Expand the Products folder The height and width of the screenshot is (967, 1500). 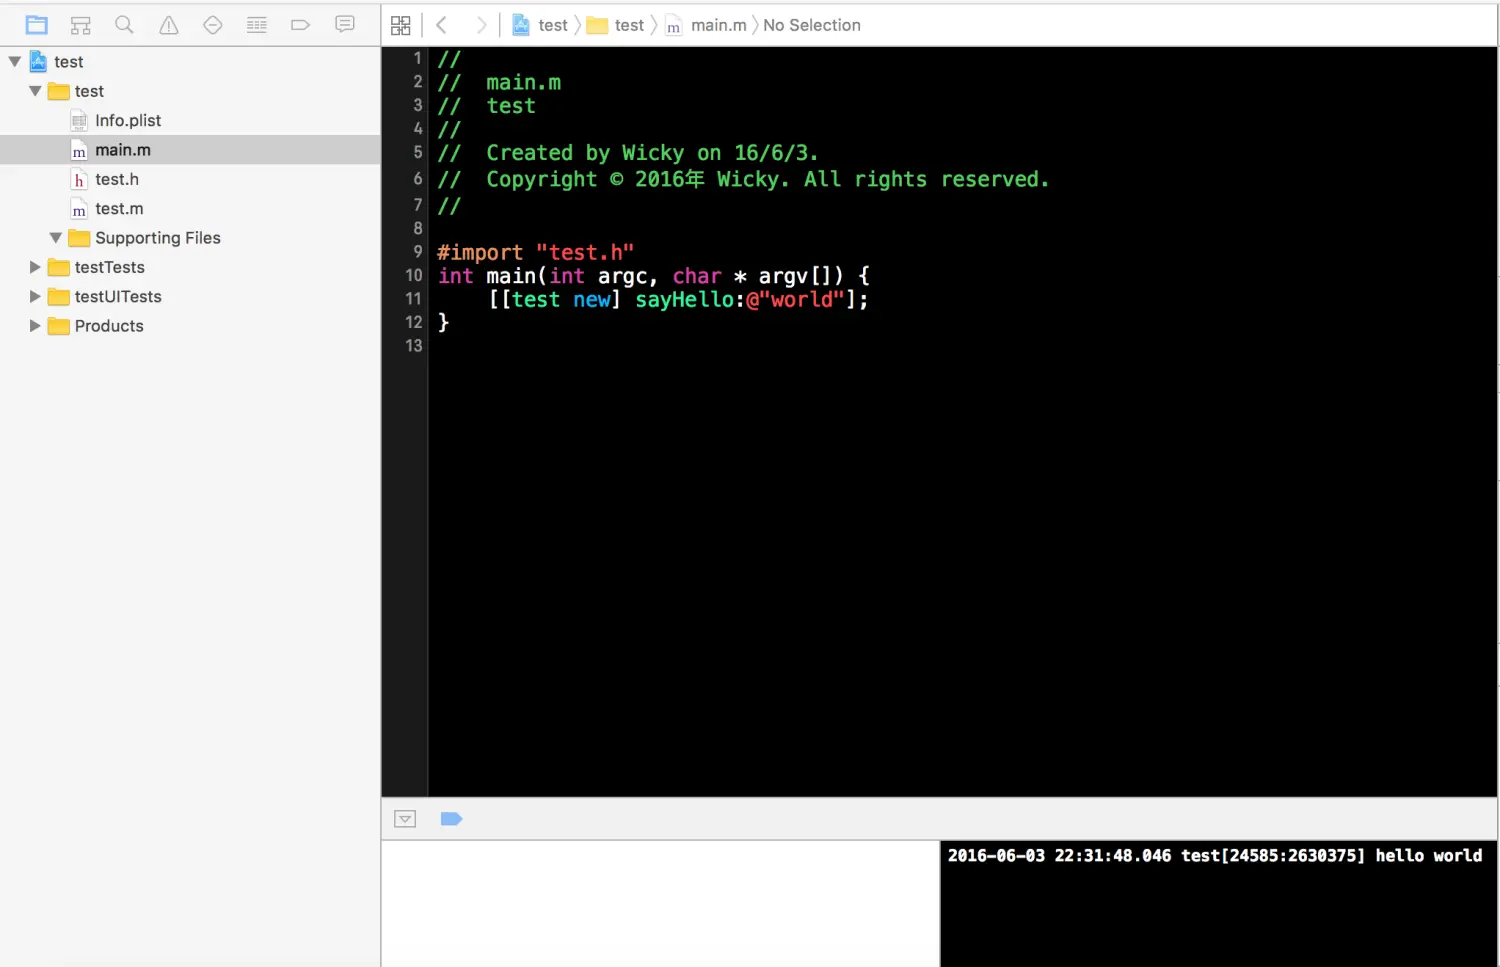[35, 326]
